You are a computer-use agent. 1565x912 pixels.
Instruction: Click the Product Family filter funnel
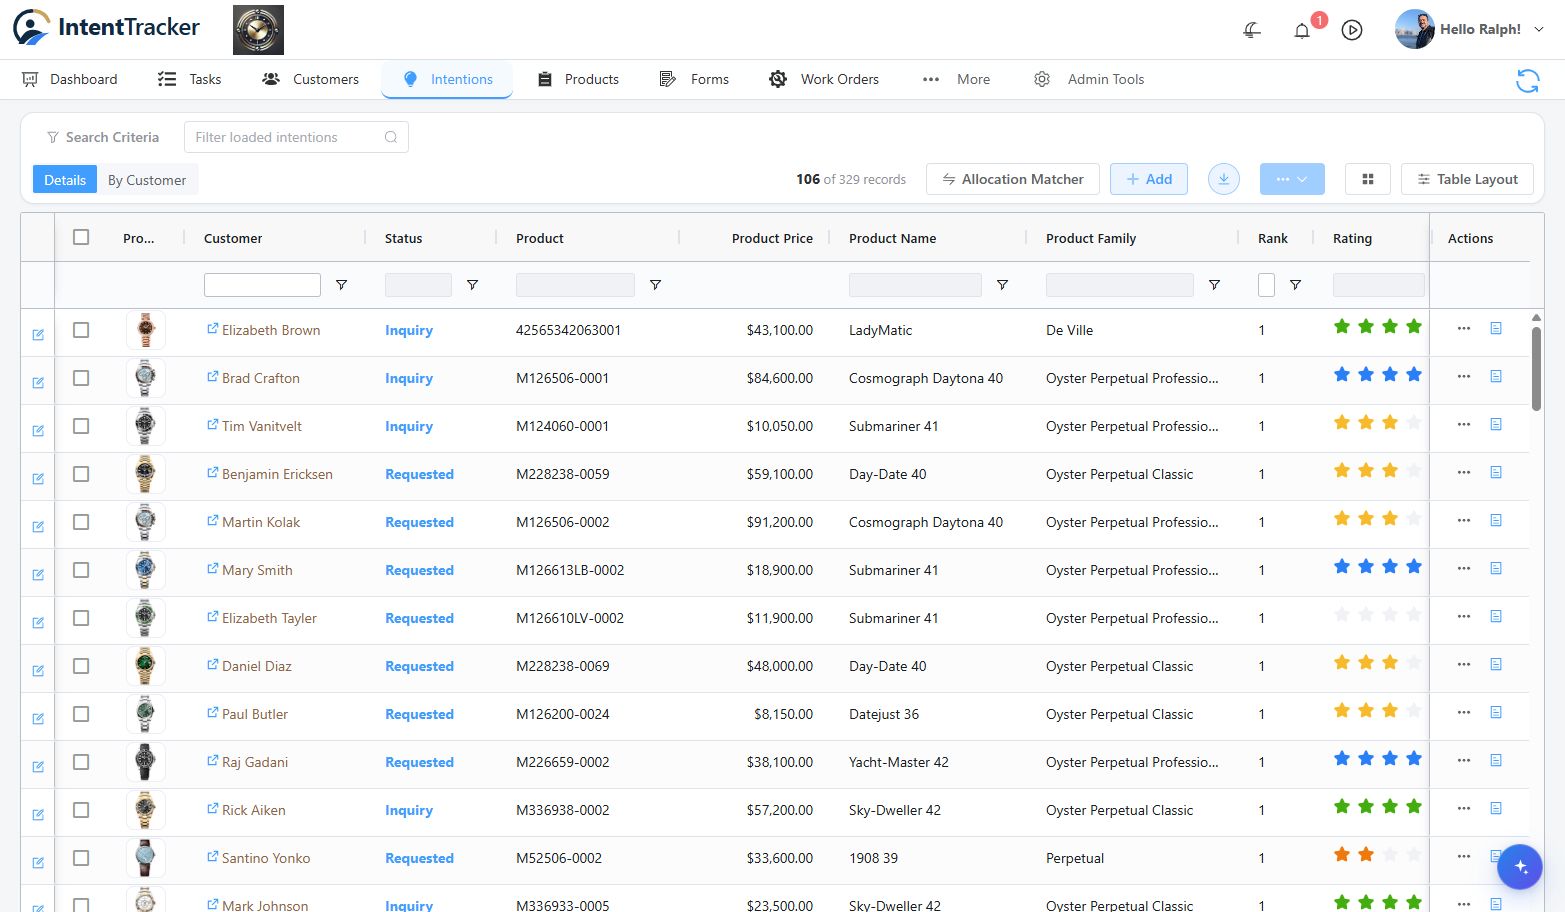tap(1214, 285)
